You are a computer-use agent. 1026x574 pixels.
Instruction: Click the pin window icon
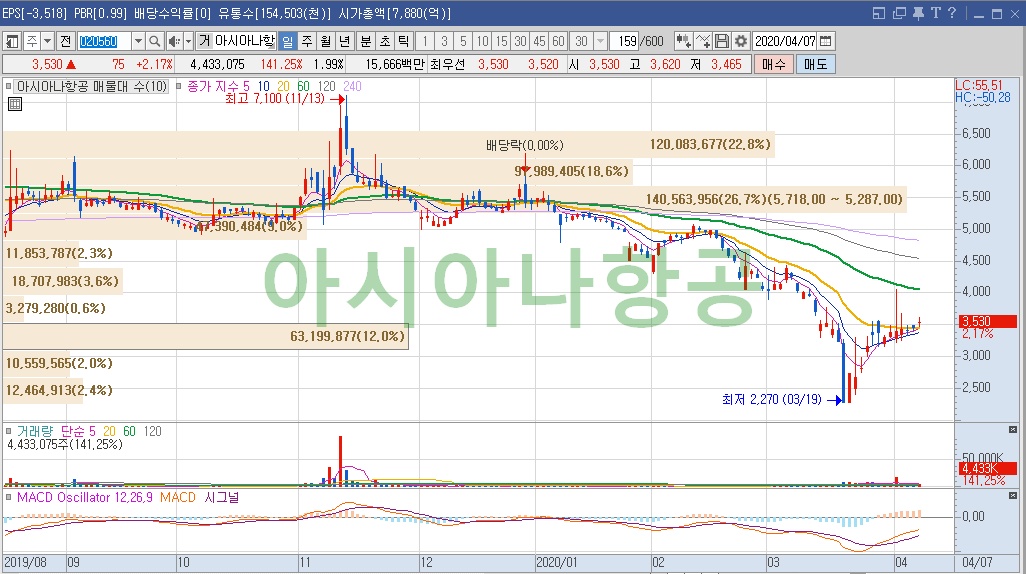pos(918,13)
